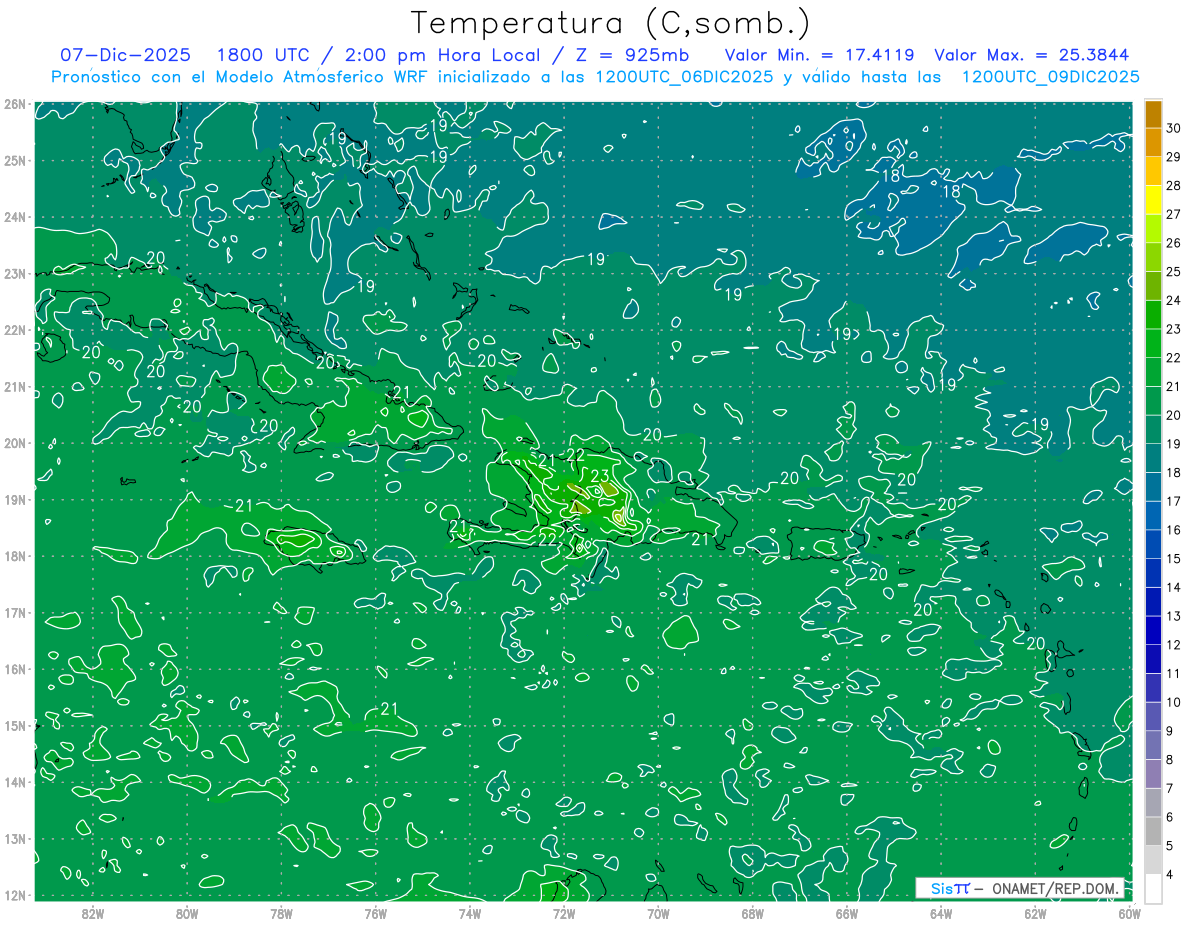Click the '78W' longitude label
This screenshot has height=927, width=1200.
click(x=281, y=913)
